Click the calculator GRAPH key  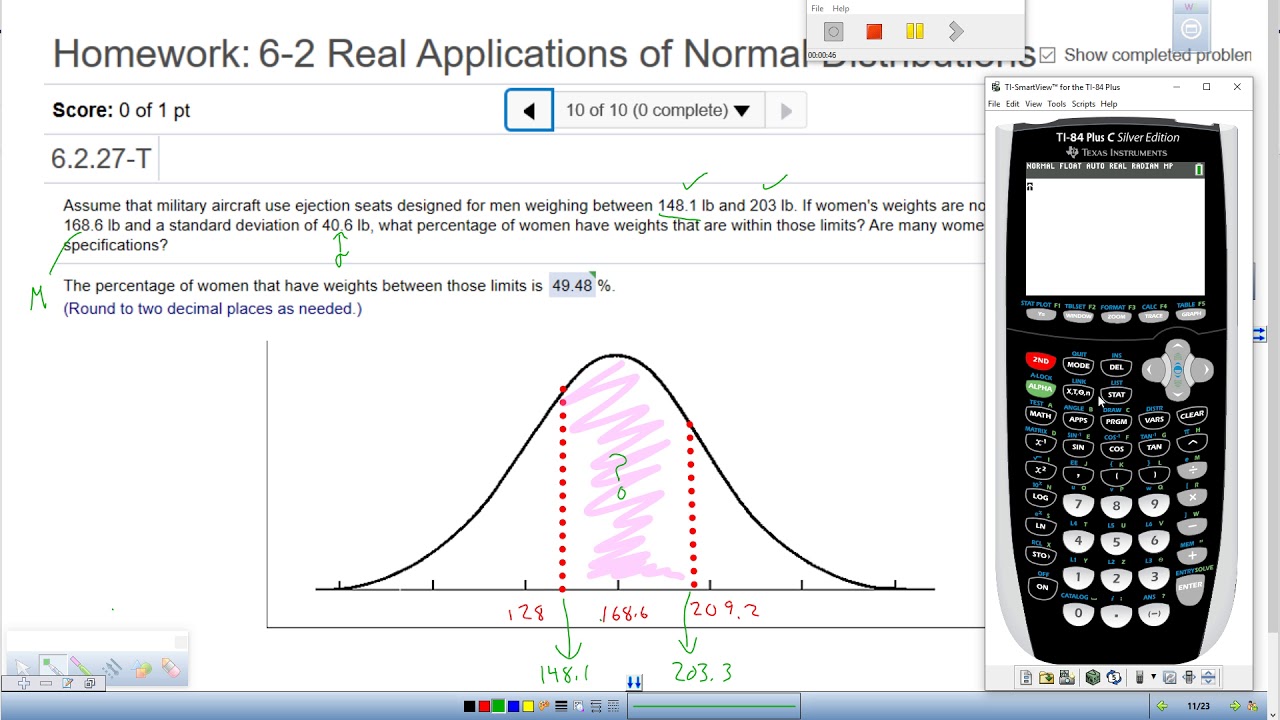point(1192,314)
